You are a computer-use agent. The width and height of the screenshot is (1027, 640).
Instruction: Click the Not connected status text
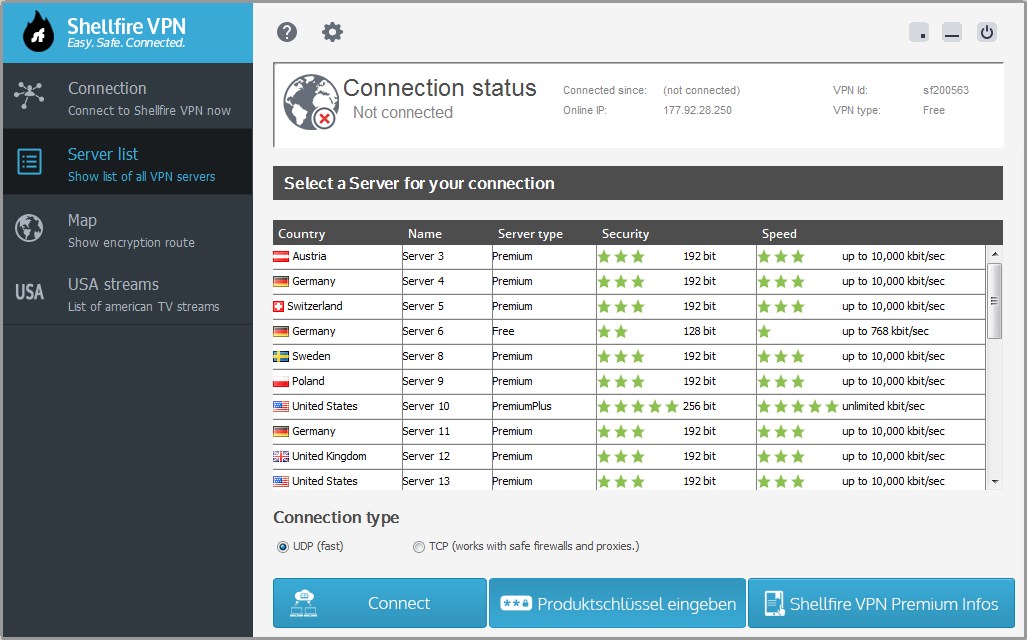point(403,113)
